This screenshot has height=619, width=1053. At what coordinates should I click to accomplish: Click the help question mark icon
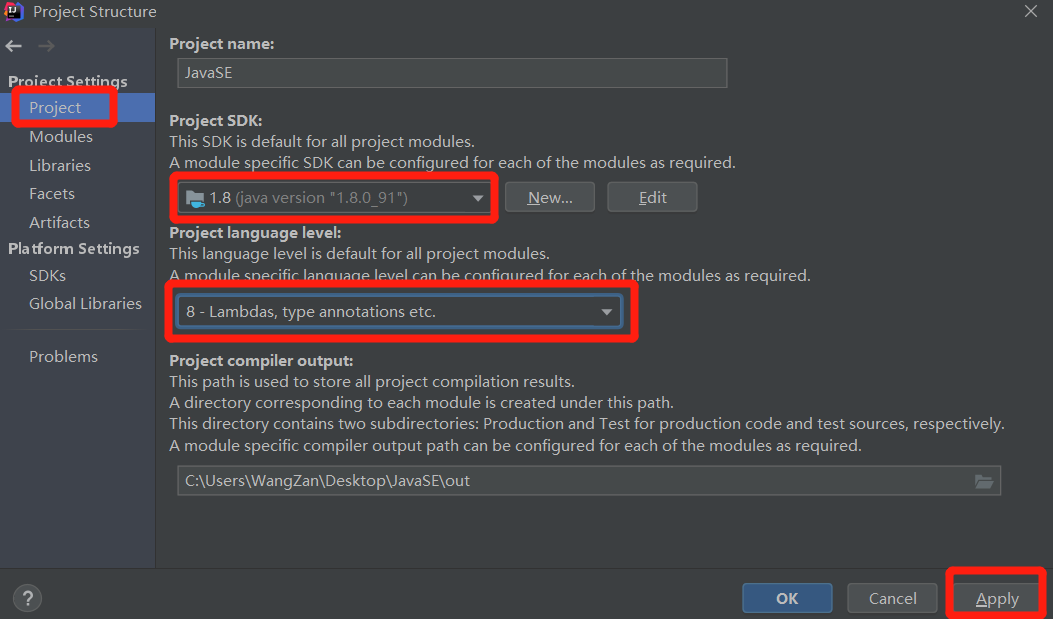pos(28,598)
